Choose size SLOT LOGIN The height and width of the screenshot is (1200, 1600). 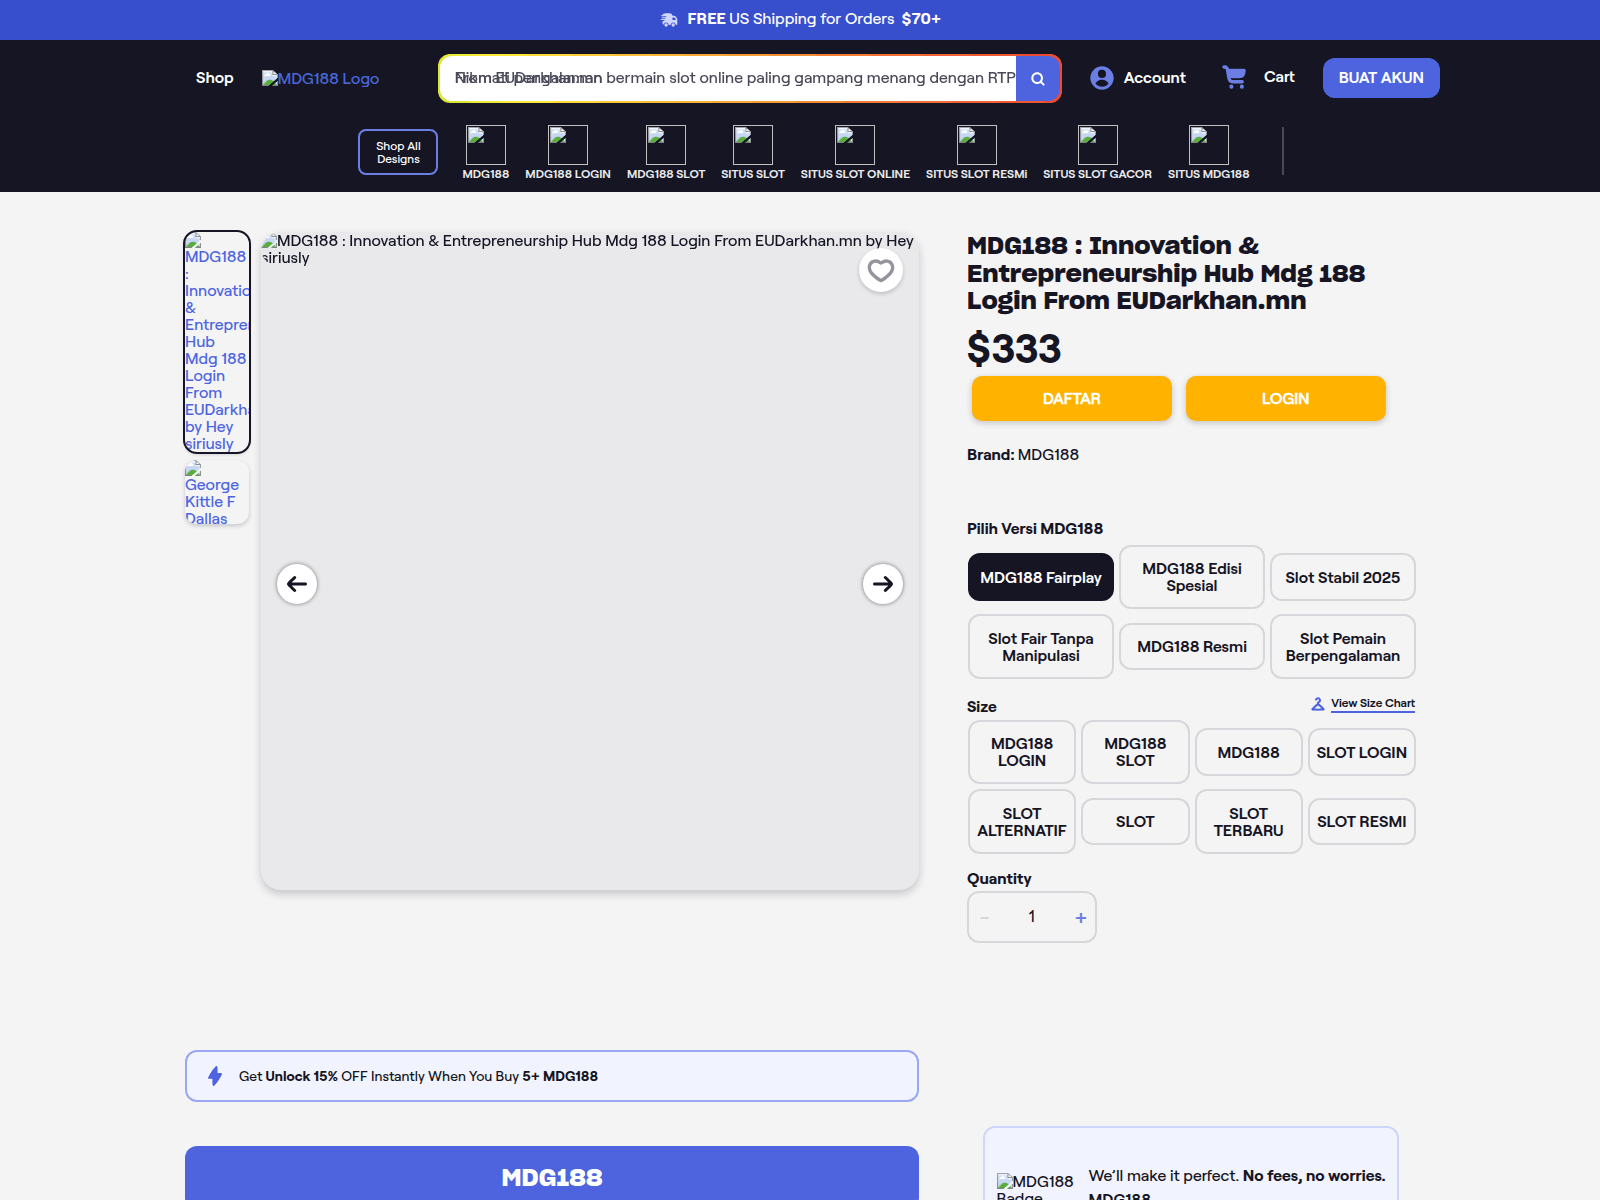1362,752
